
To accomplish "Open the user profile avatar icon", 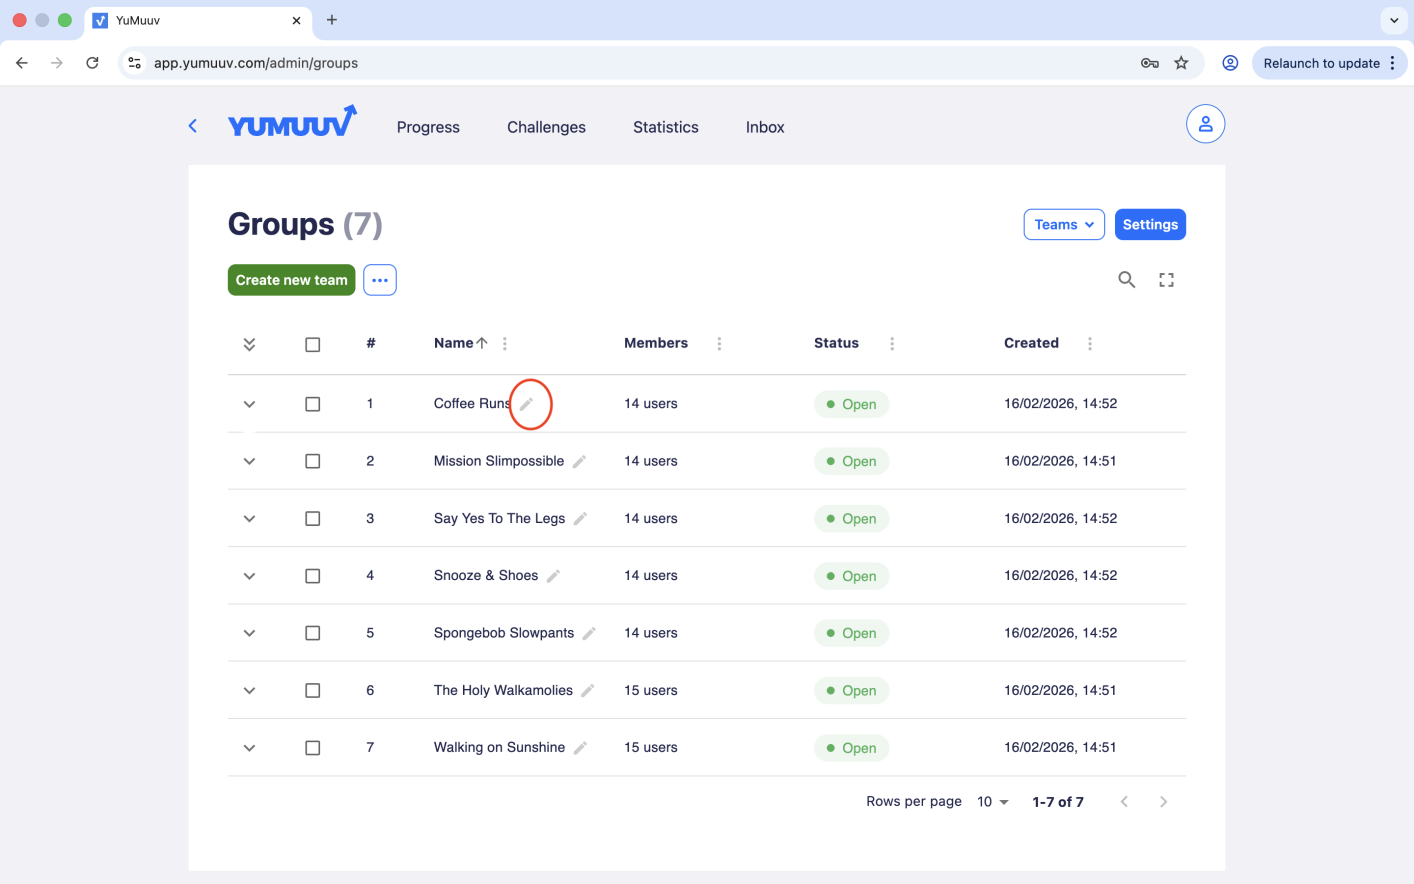I will pos(1205,124).
